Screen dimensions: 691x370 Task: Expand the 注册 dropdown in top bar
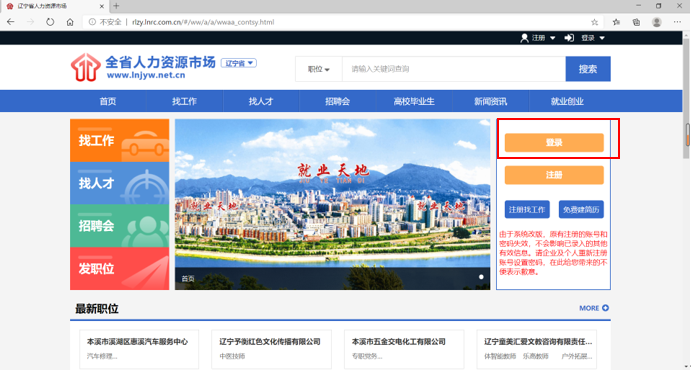click(553, 38)
